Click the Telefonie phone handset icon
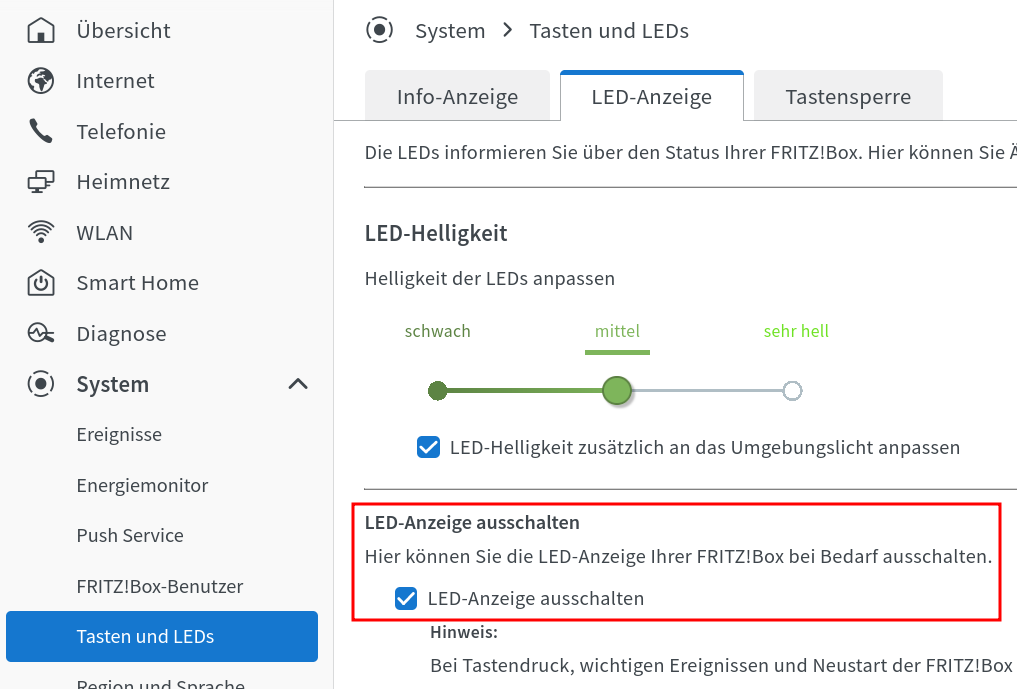Screen dimensions: 1017x689 (41, 132)
